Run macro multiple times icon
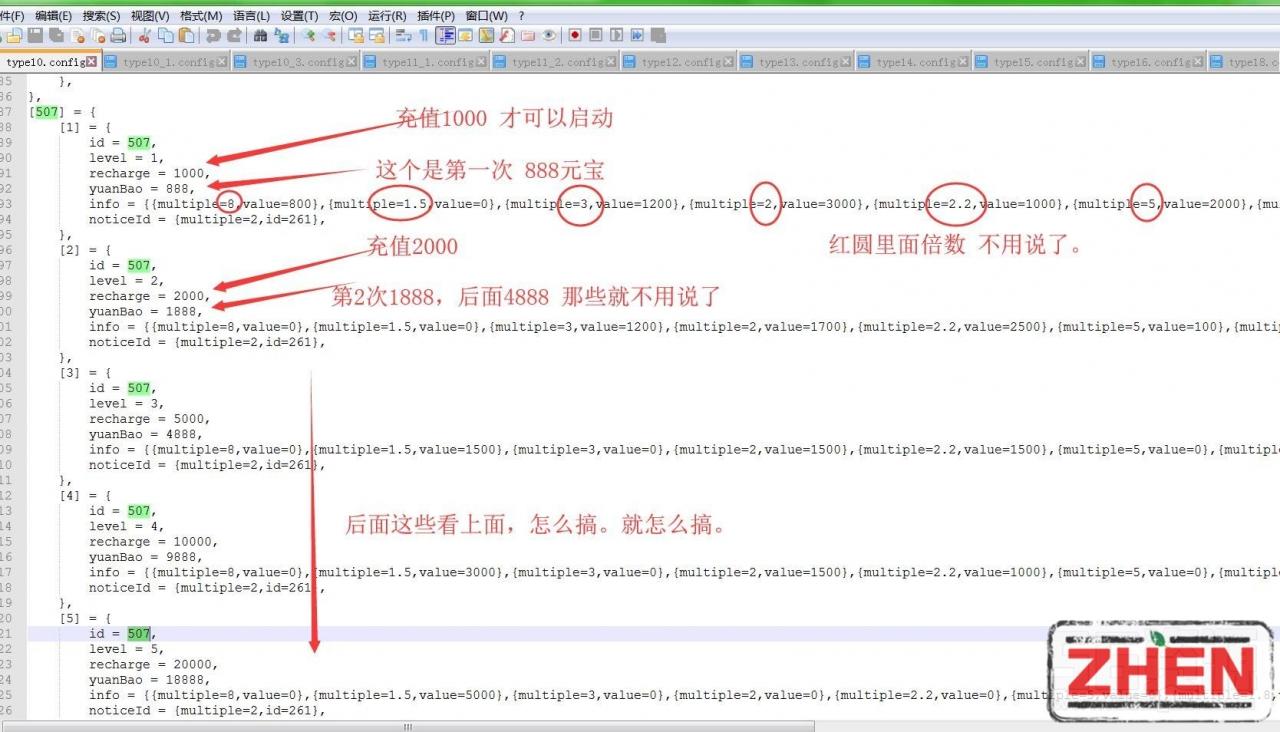This screenshot has height=732, width=1280. point(637,35)
